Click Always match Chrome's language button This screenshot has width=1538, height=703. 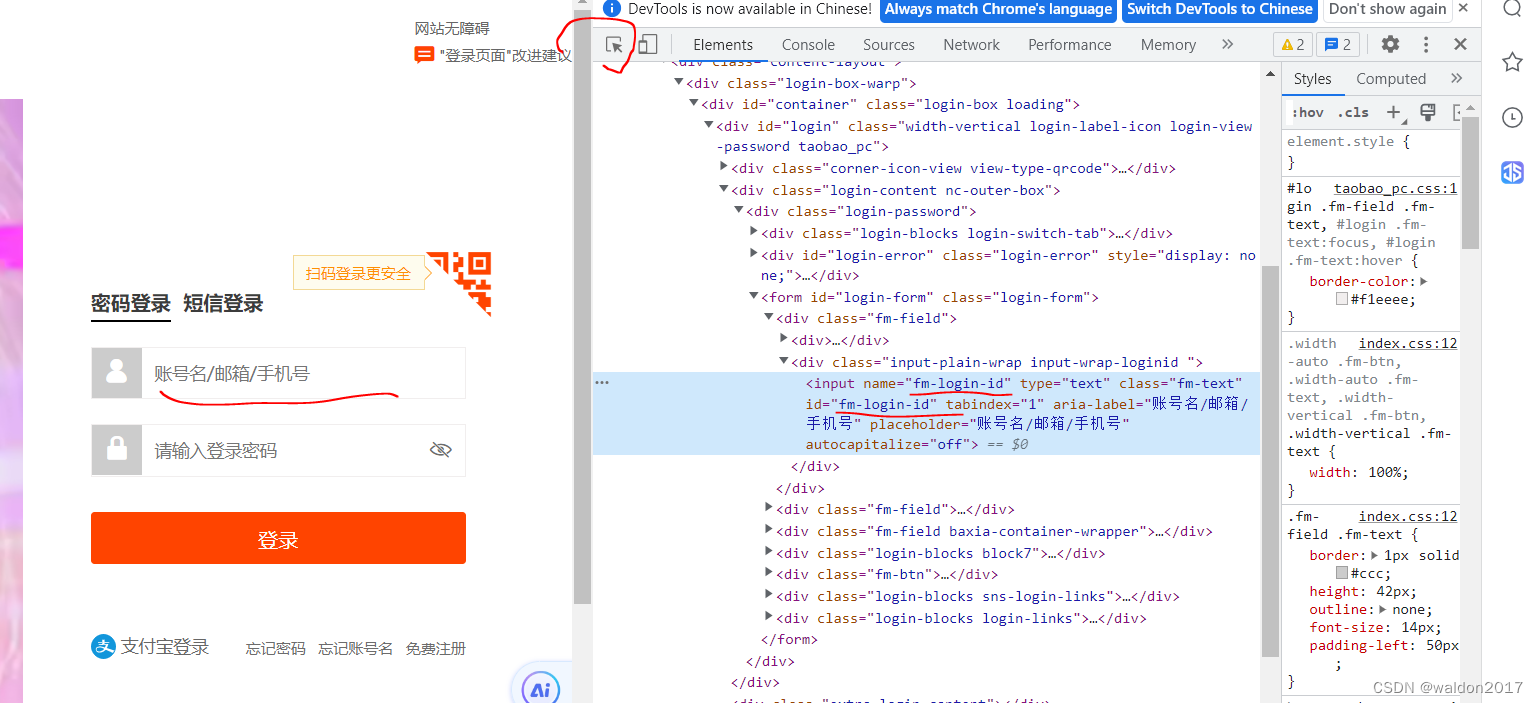click(998, 9)
